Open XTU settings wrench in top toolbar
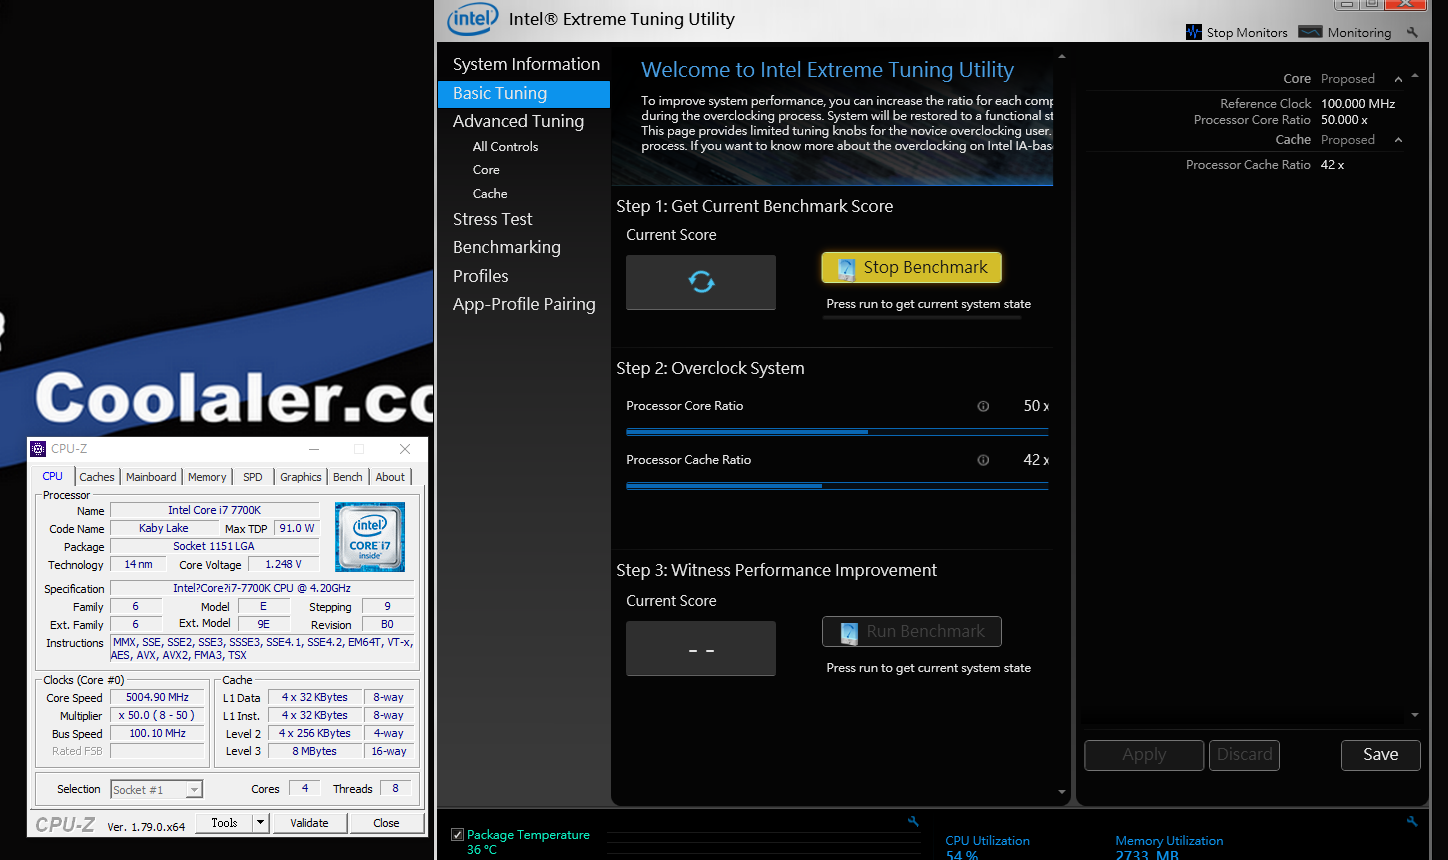 [1412, 32]
